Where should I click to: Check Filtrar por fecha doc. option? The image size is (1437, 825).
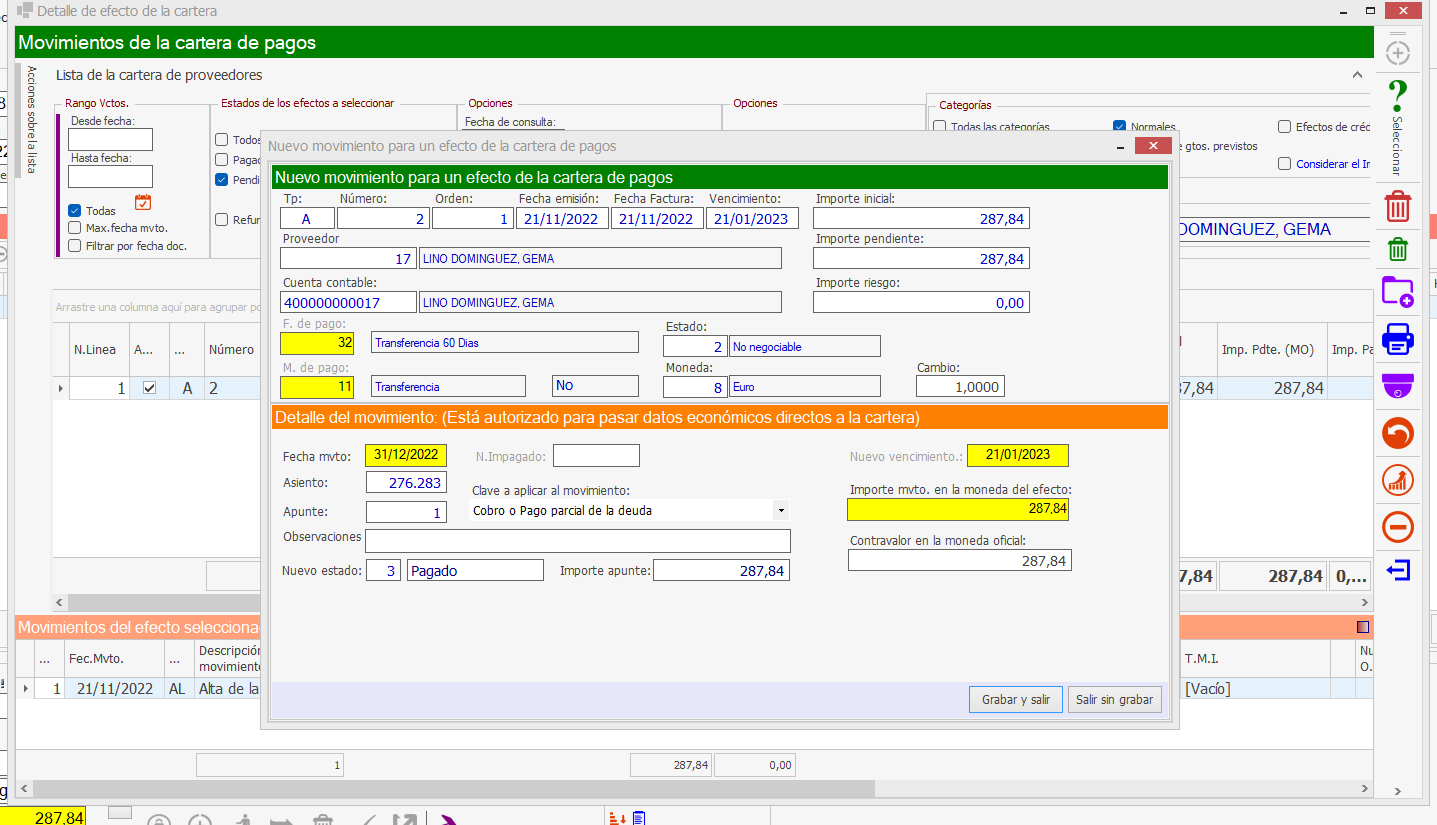pos(75,245)
